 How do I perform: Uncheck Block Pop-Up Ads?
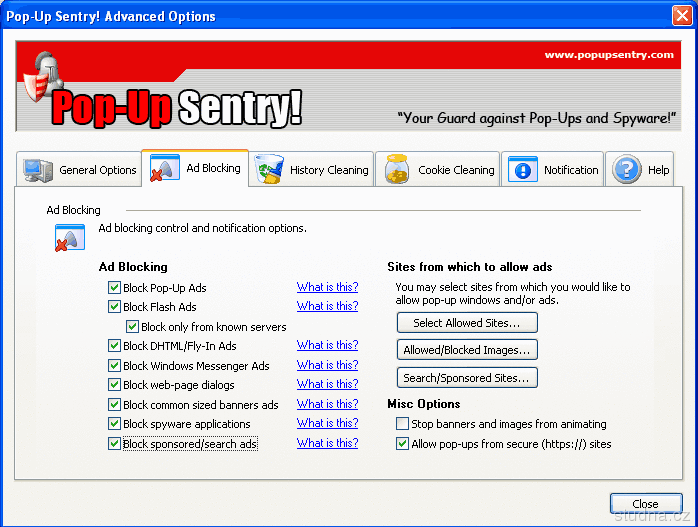pyautogui.click(x=114, y=288)
